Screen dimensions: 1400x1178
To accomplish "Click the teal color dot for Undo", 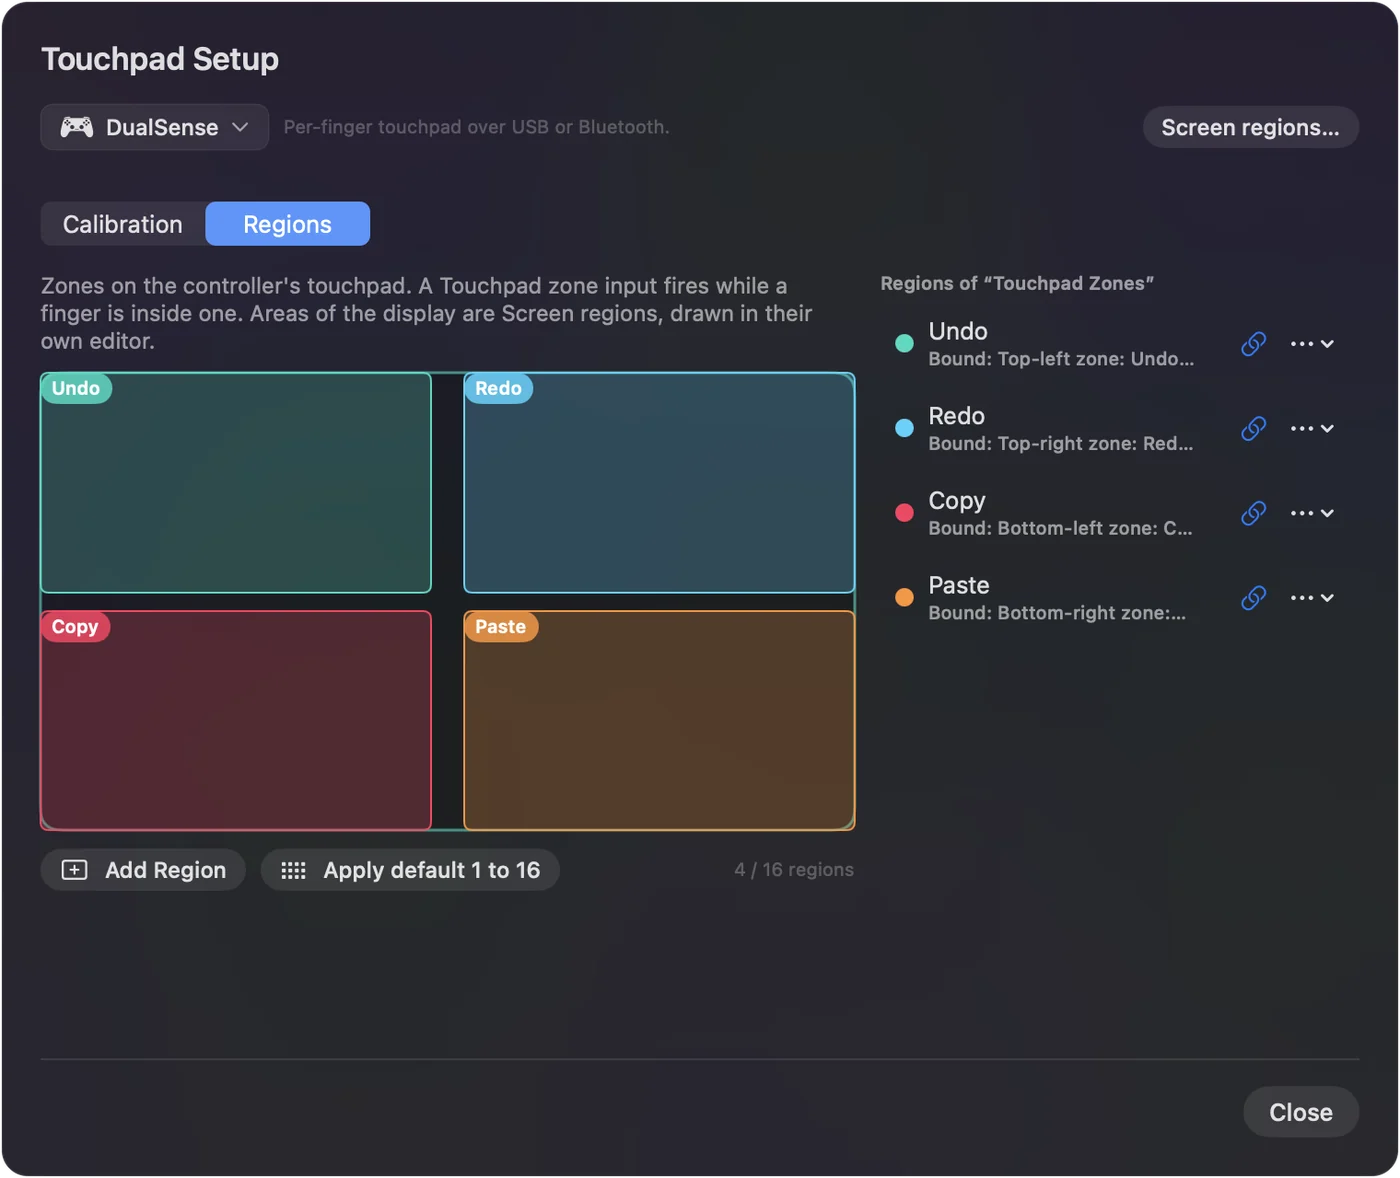I will pyautogui.click(x=904, y=344).
